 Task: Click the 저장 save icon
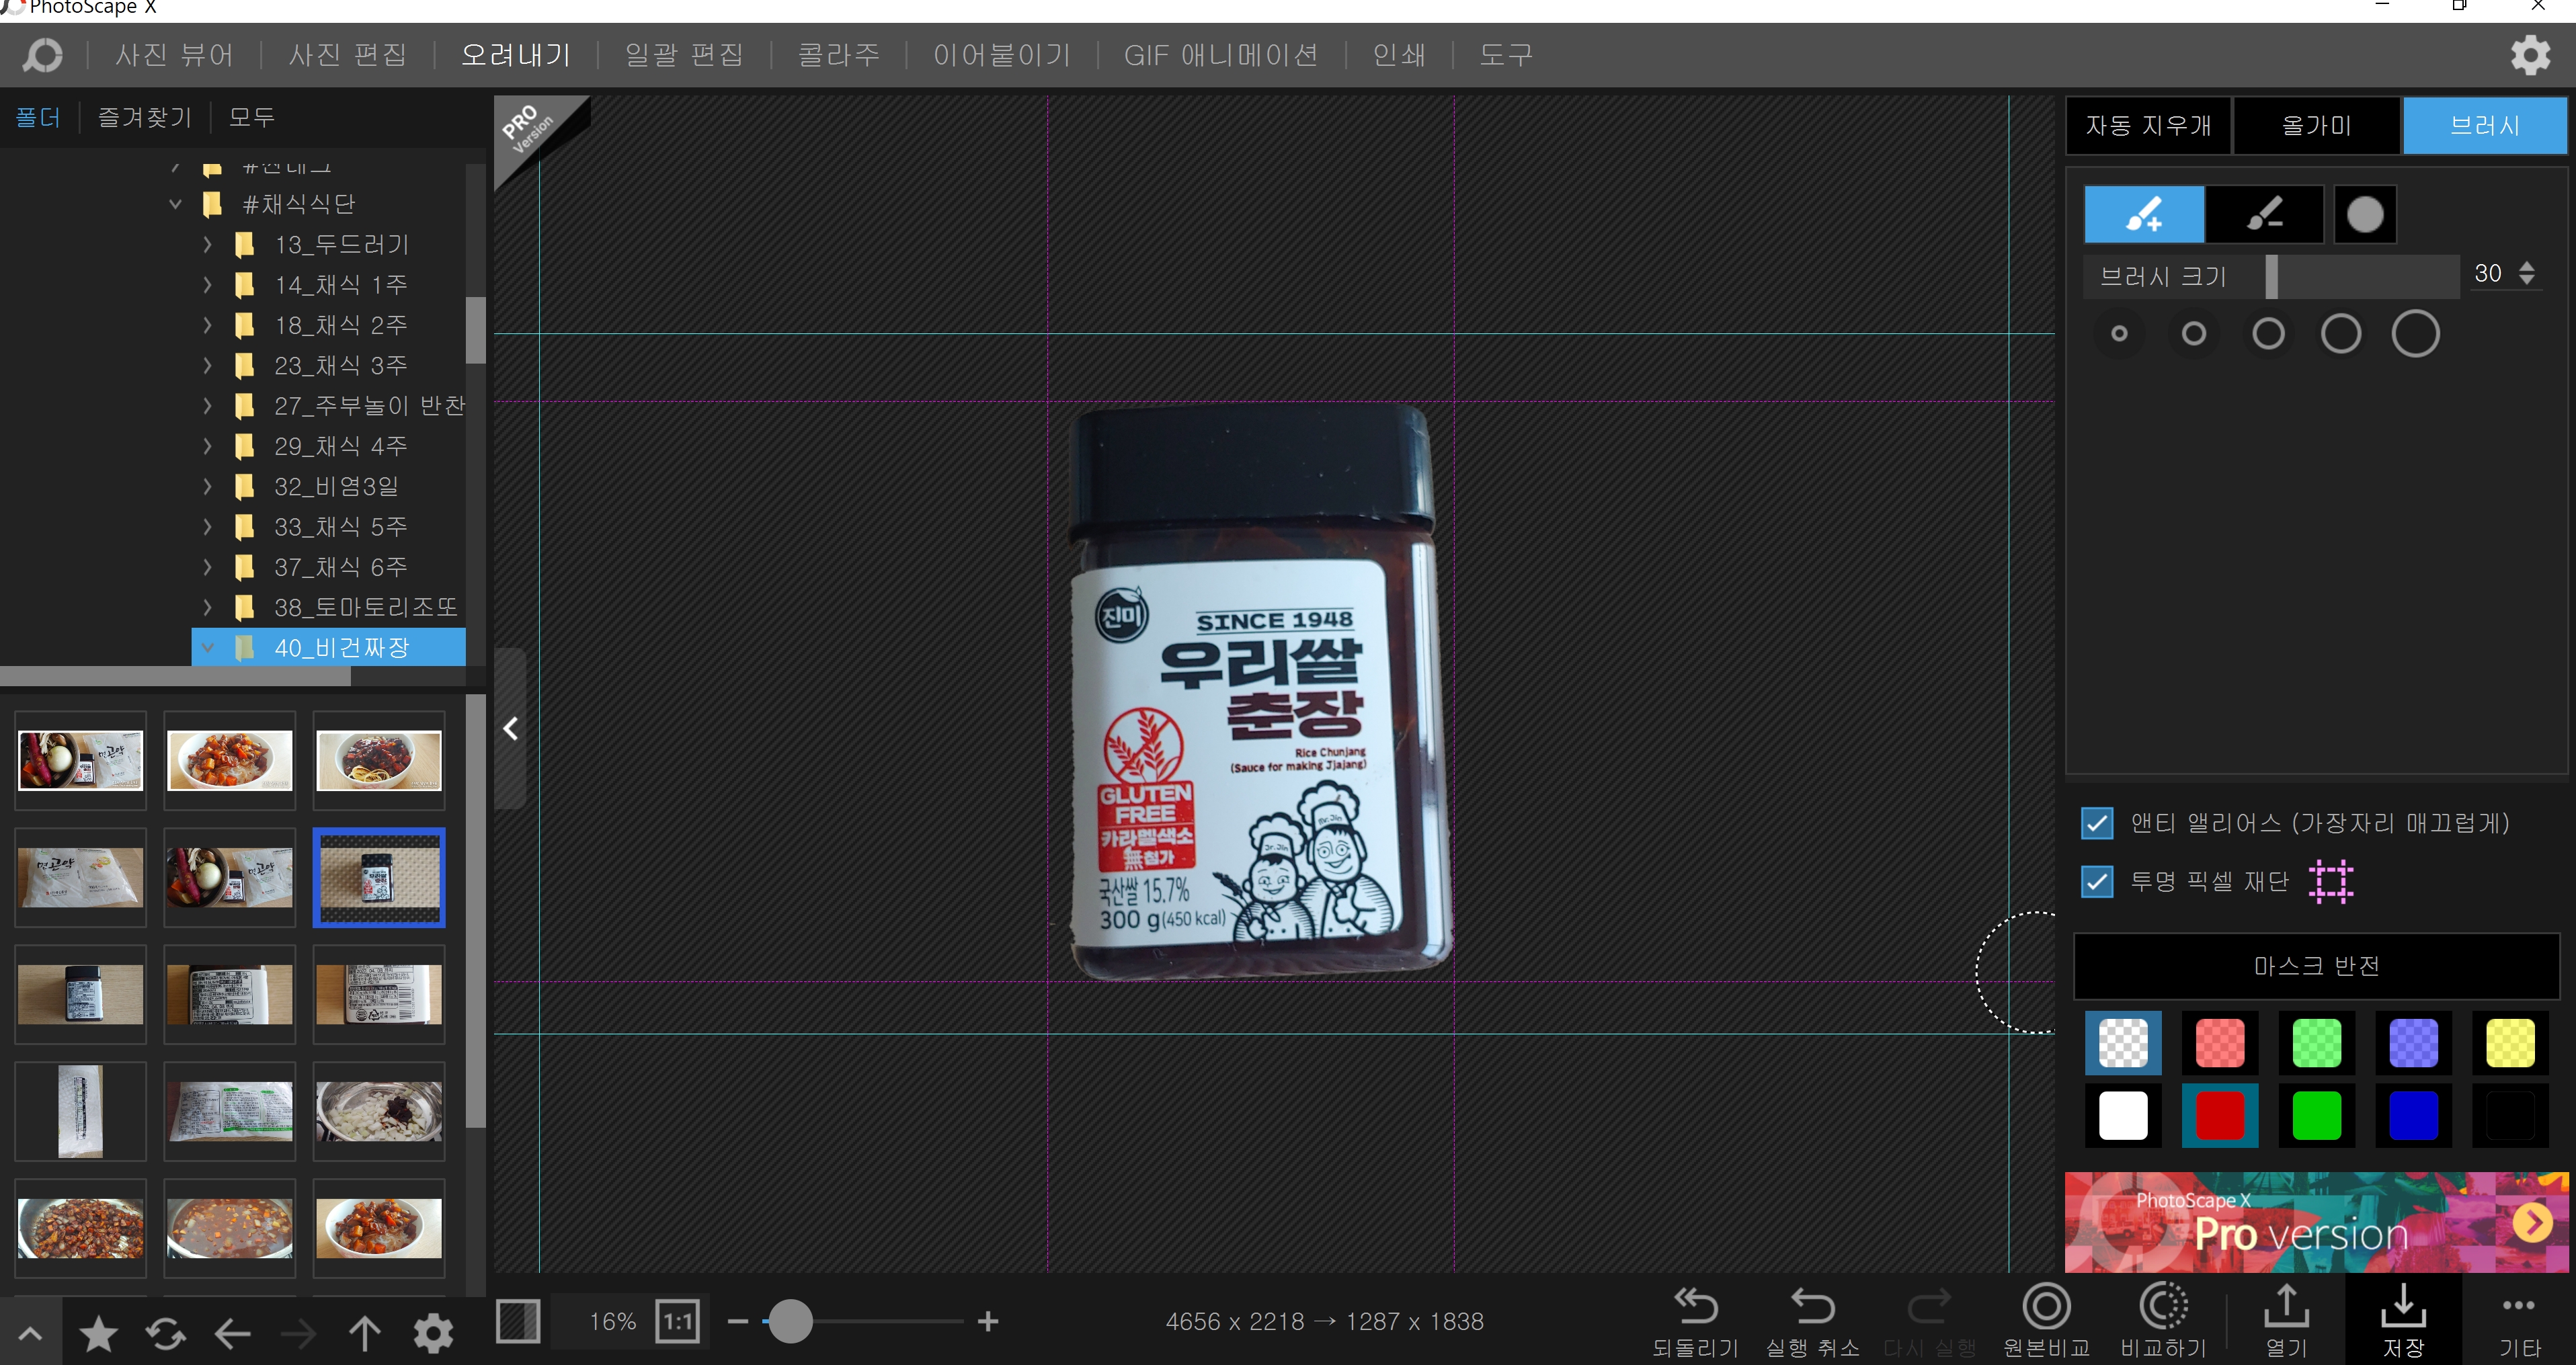2403,1305
